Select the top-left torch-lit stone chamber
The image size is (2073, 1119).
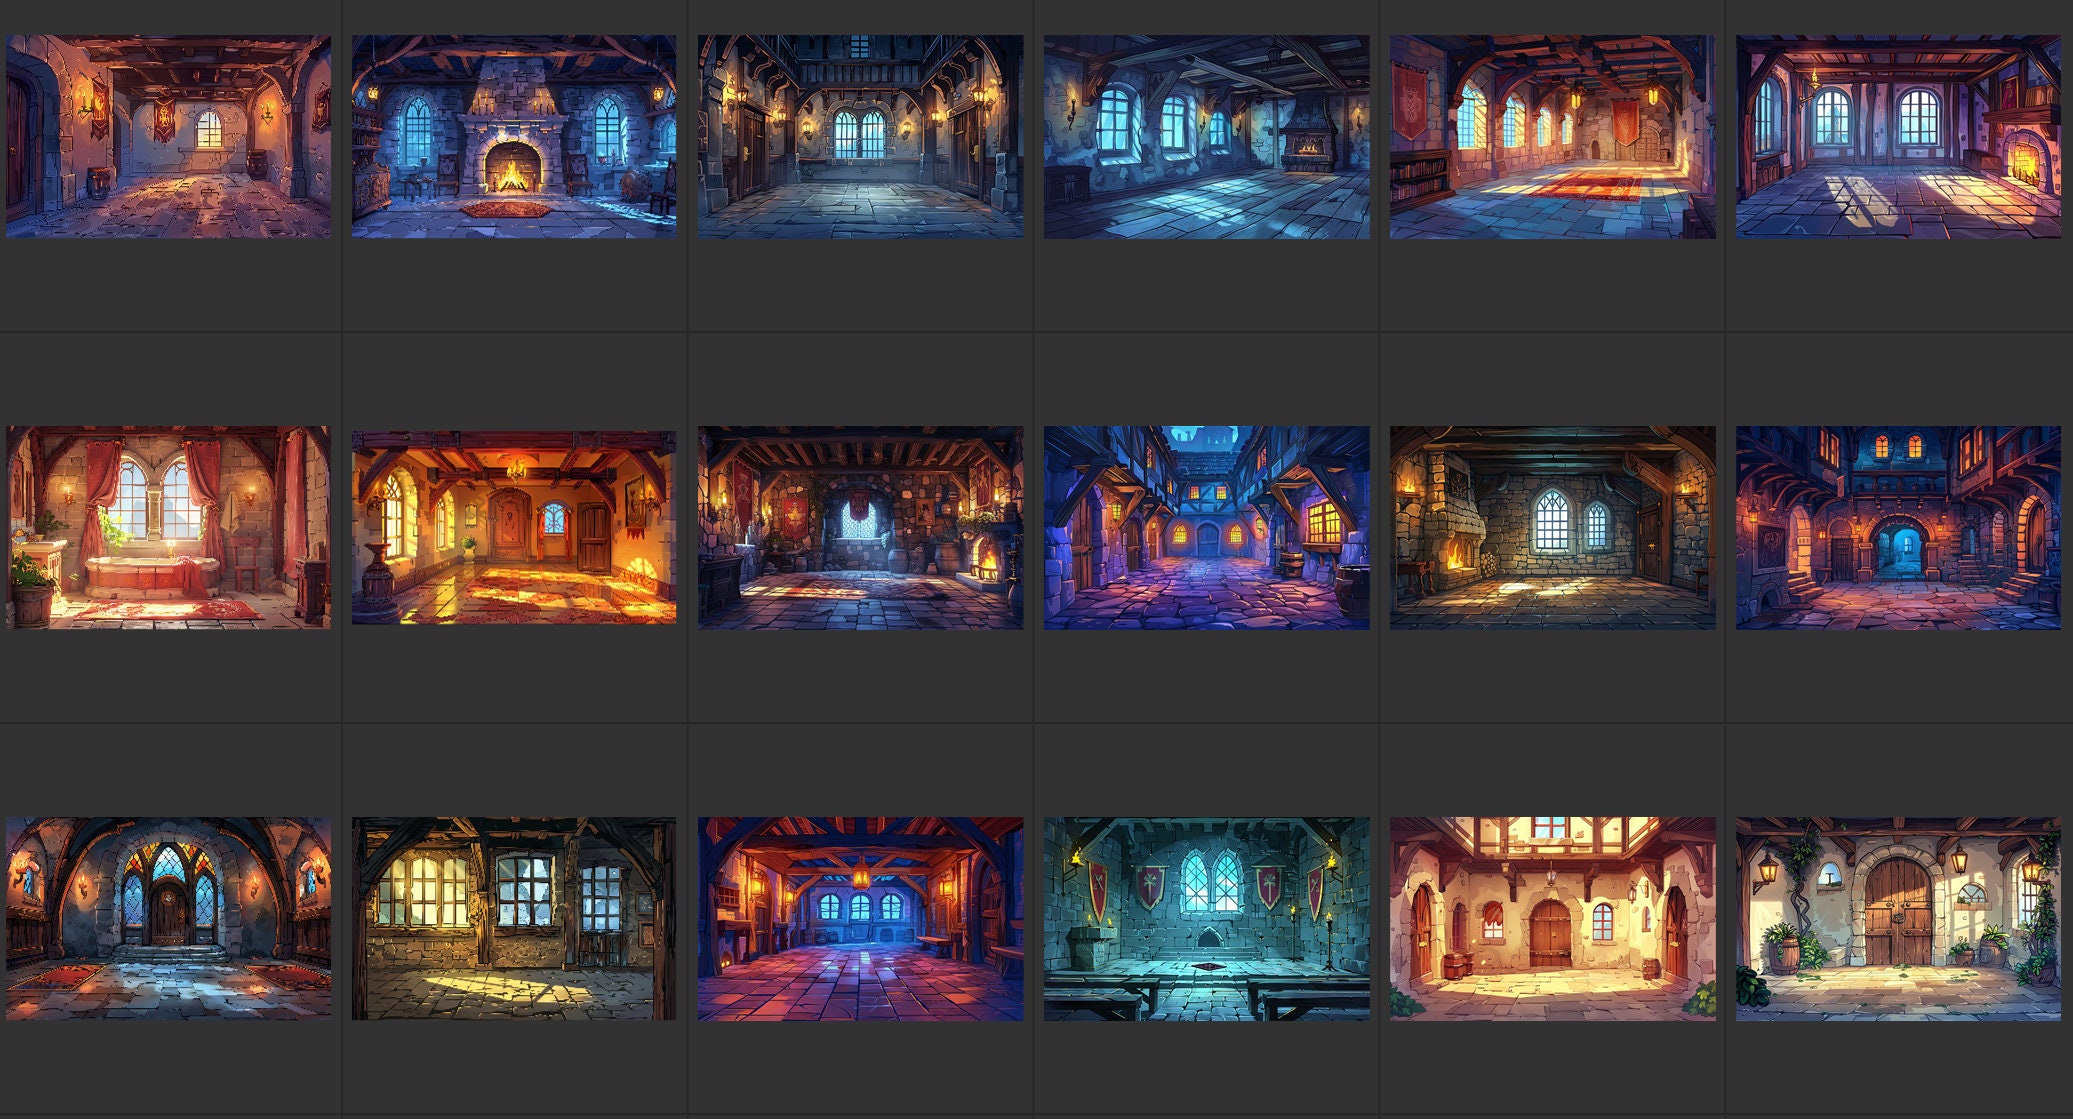[x=170, y=135]
